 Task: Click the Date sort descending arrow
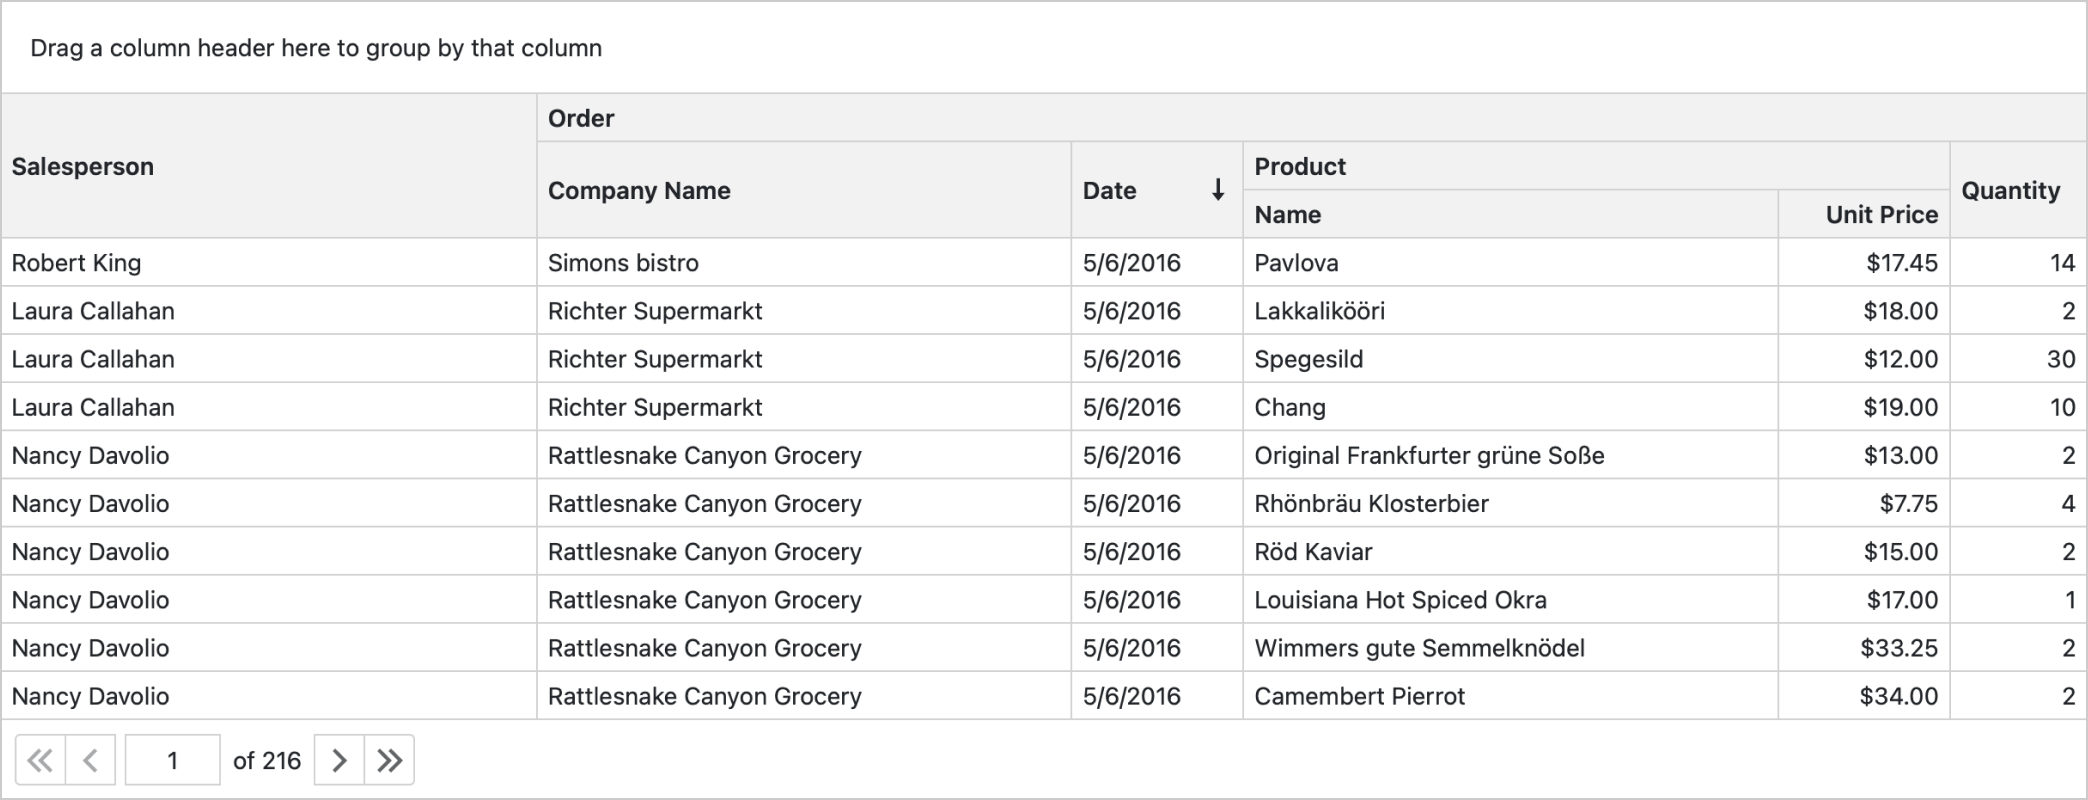(1218, 190)
